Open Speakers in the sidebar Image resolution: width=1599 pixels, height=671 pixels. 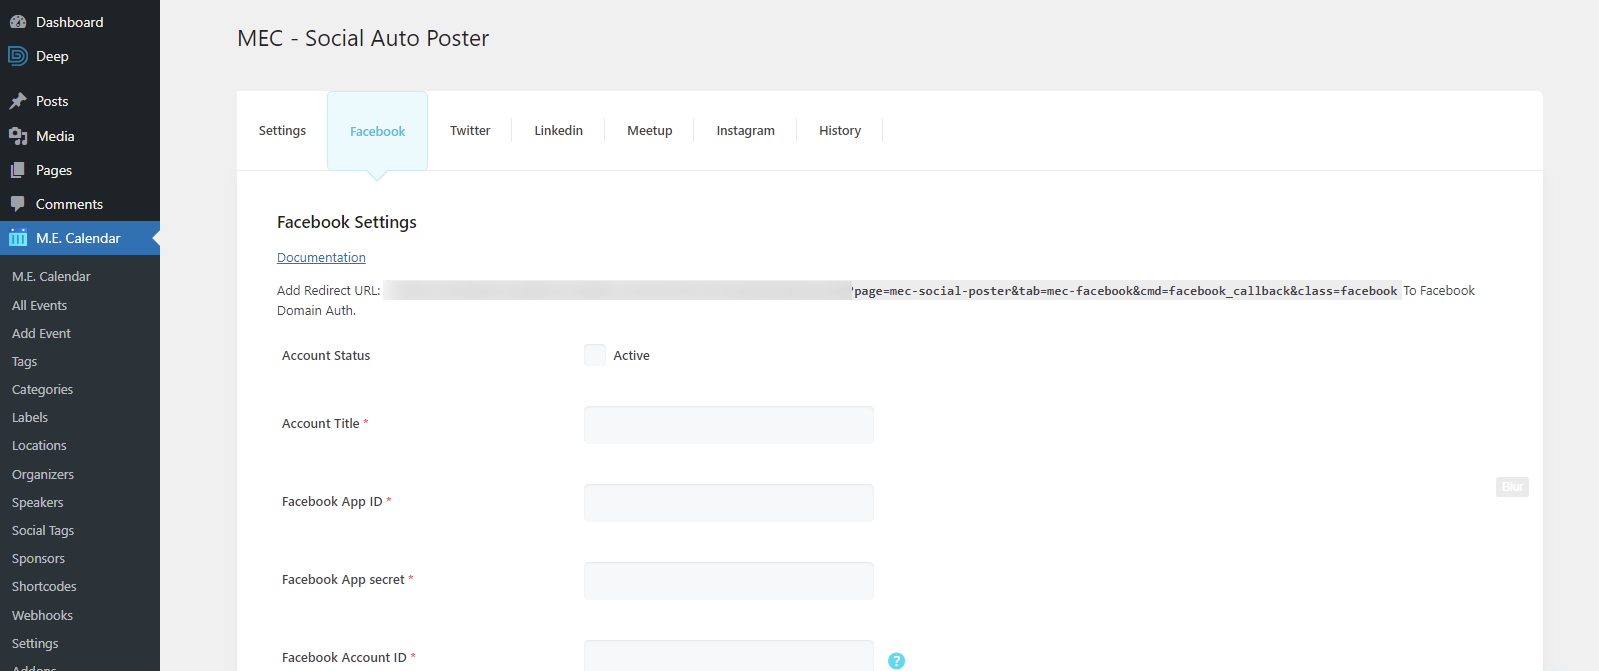[37, 503]
